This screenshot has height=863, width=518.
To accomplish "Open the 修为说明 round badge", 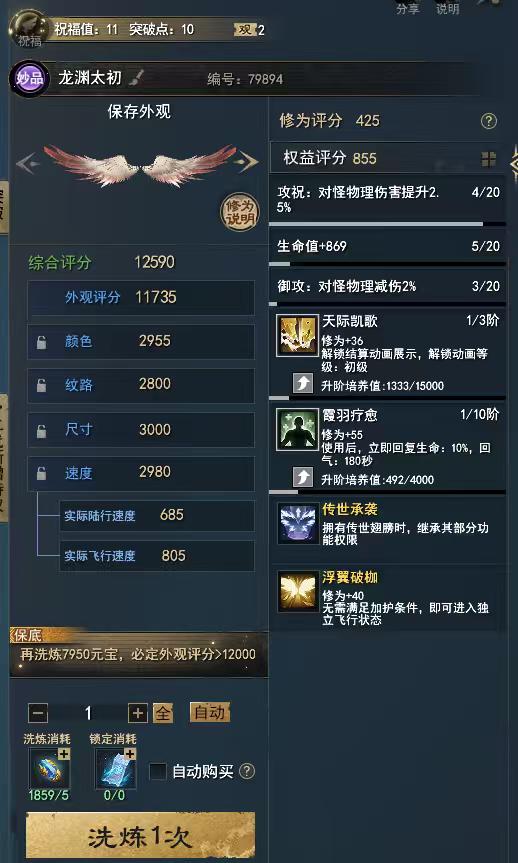I will pyautogui.click(x=239, y=213).
